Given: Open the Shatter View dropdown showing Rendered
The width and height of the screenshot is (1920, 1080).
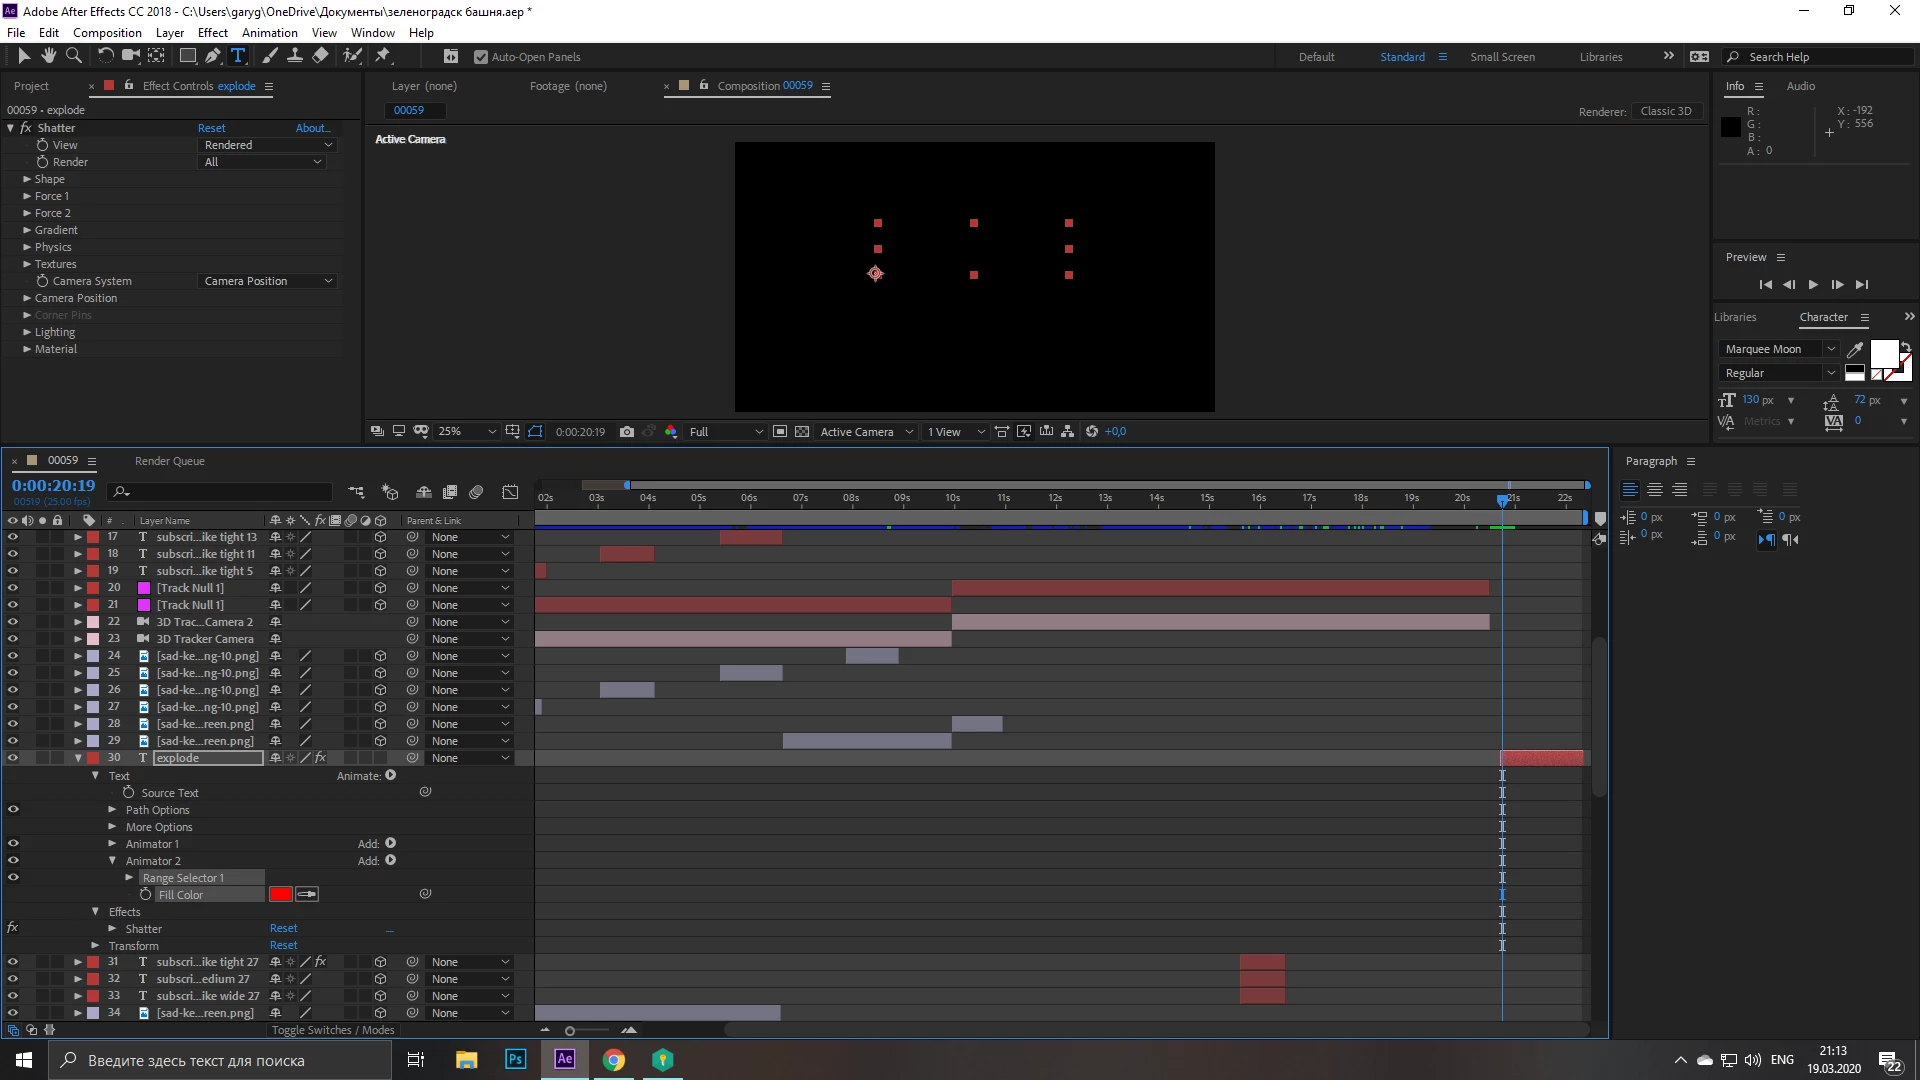Looking at the screenshot, I should point(268,145).
